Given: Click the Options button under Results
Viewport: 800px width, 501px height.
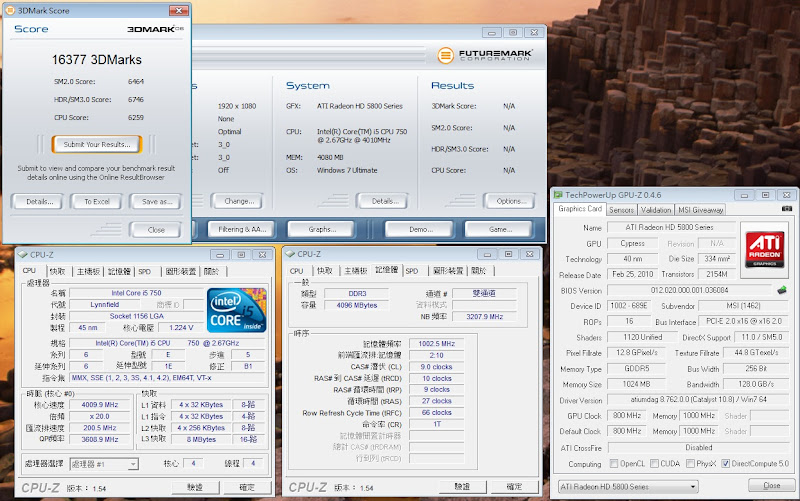Looking at the screenshot, I should pyautogui.click(x=510, y=201).
